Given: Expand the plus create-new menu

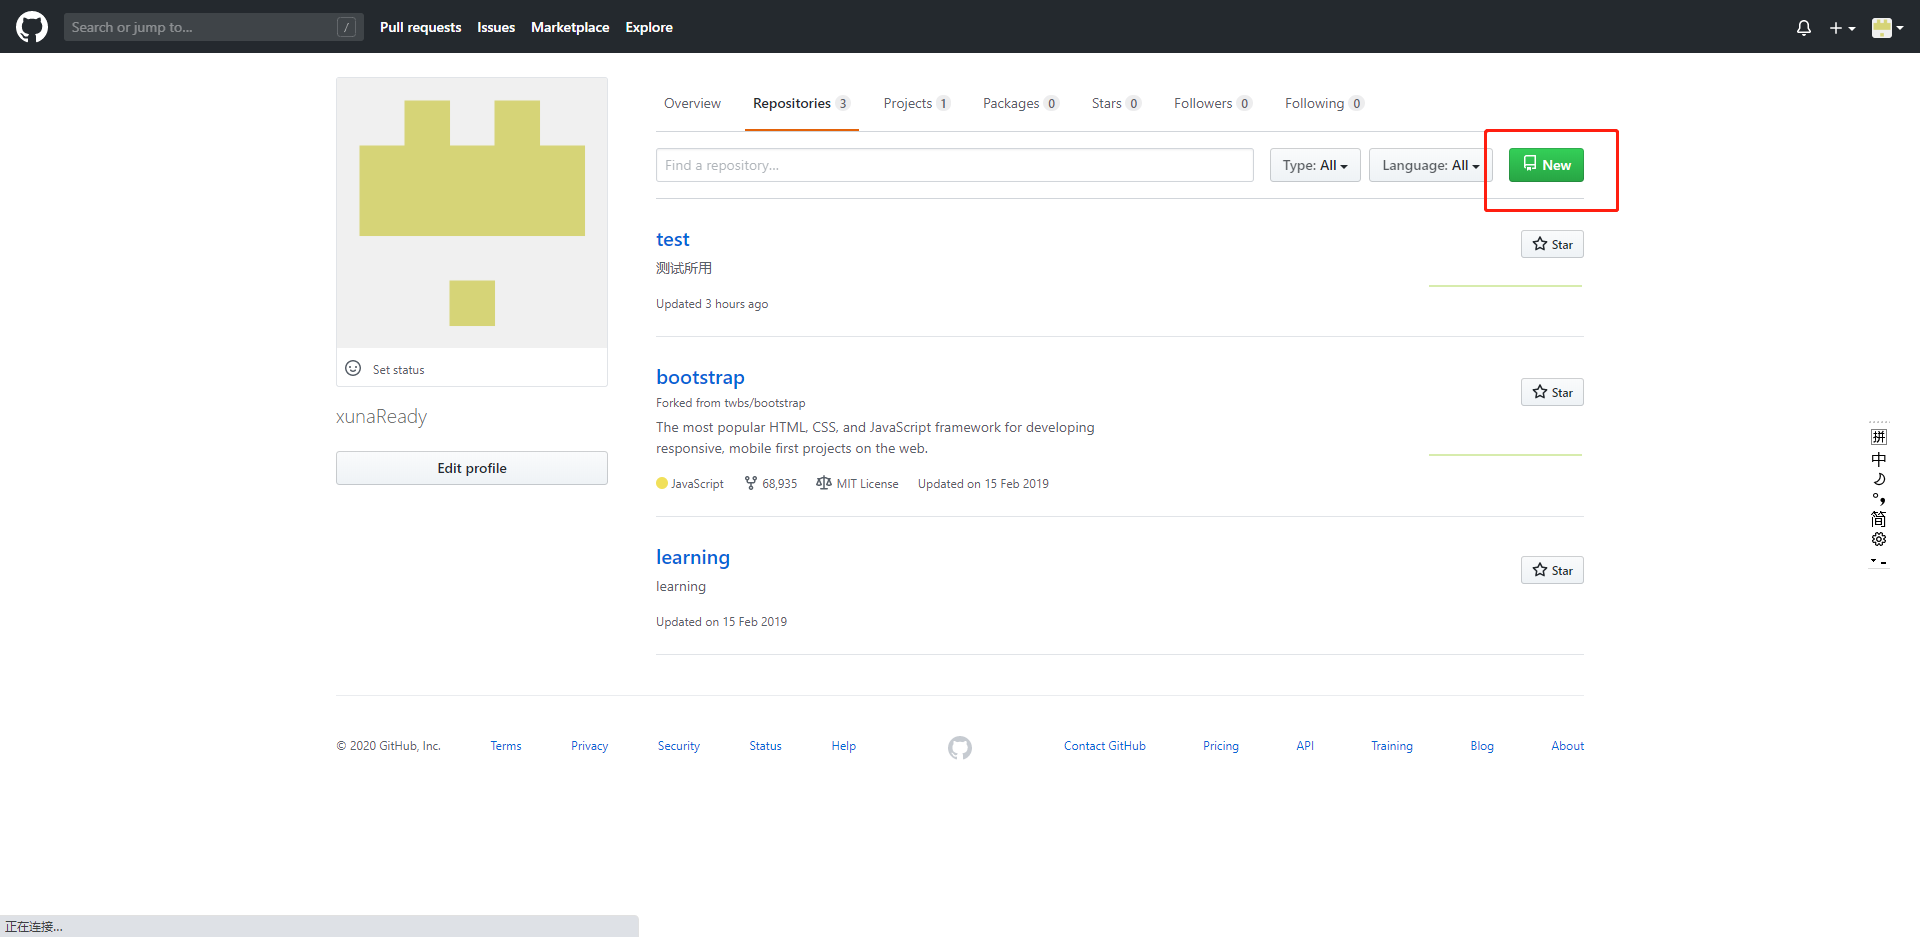Looking at the screenshot, I should tap(1842, 28).
